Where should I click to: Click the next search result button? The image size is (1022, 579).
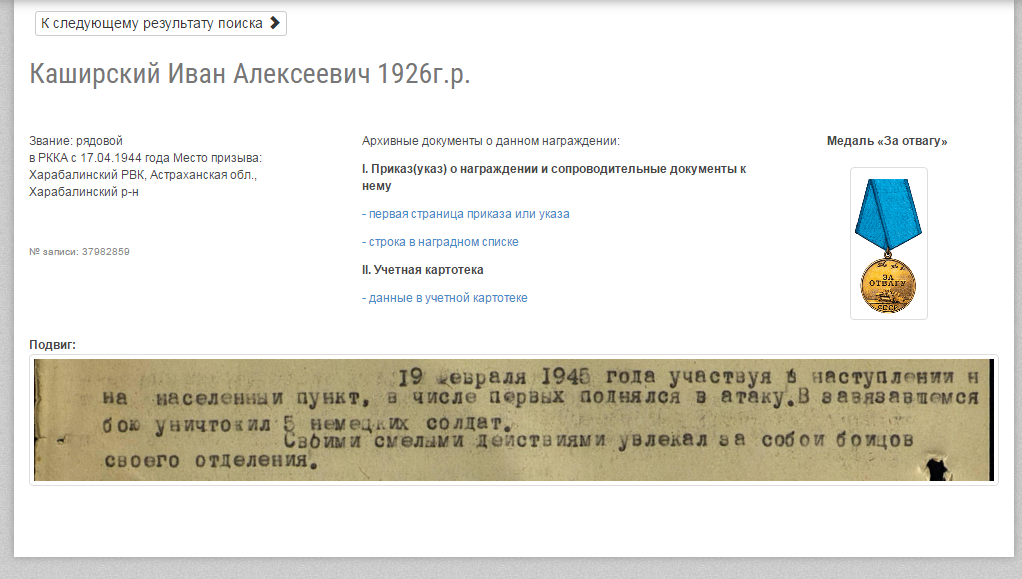pyautogui.click(x=160, y=23)
